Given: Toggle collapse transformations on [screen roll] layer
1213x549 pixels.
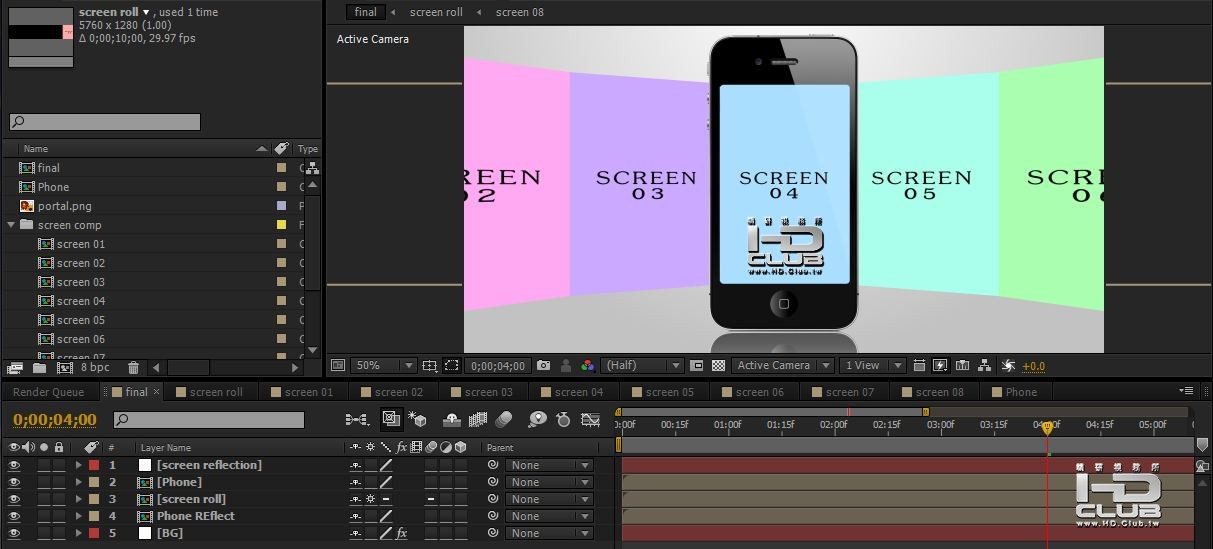Looking at the screenshot, I should pos(371,499).
